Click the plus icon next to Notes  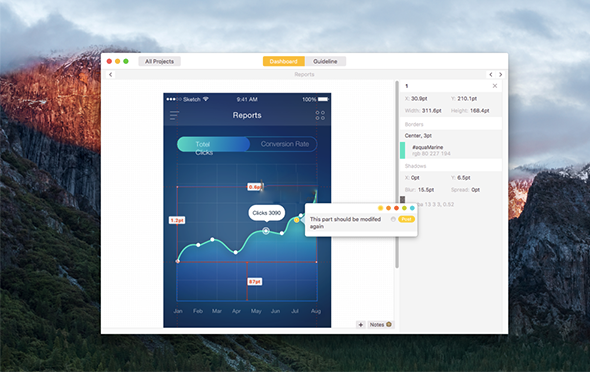click(x=360, y=325)
